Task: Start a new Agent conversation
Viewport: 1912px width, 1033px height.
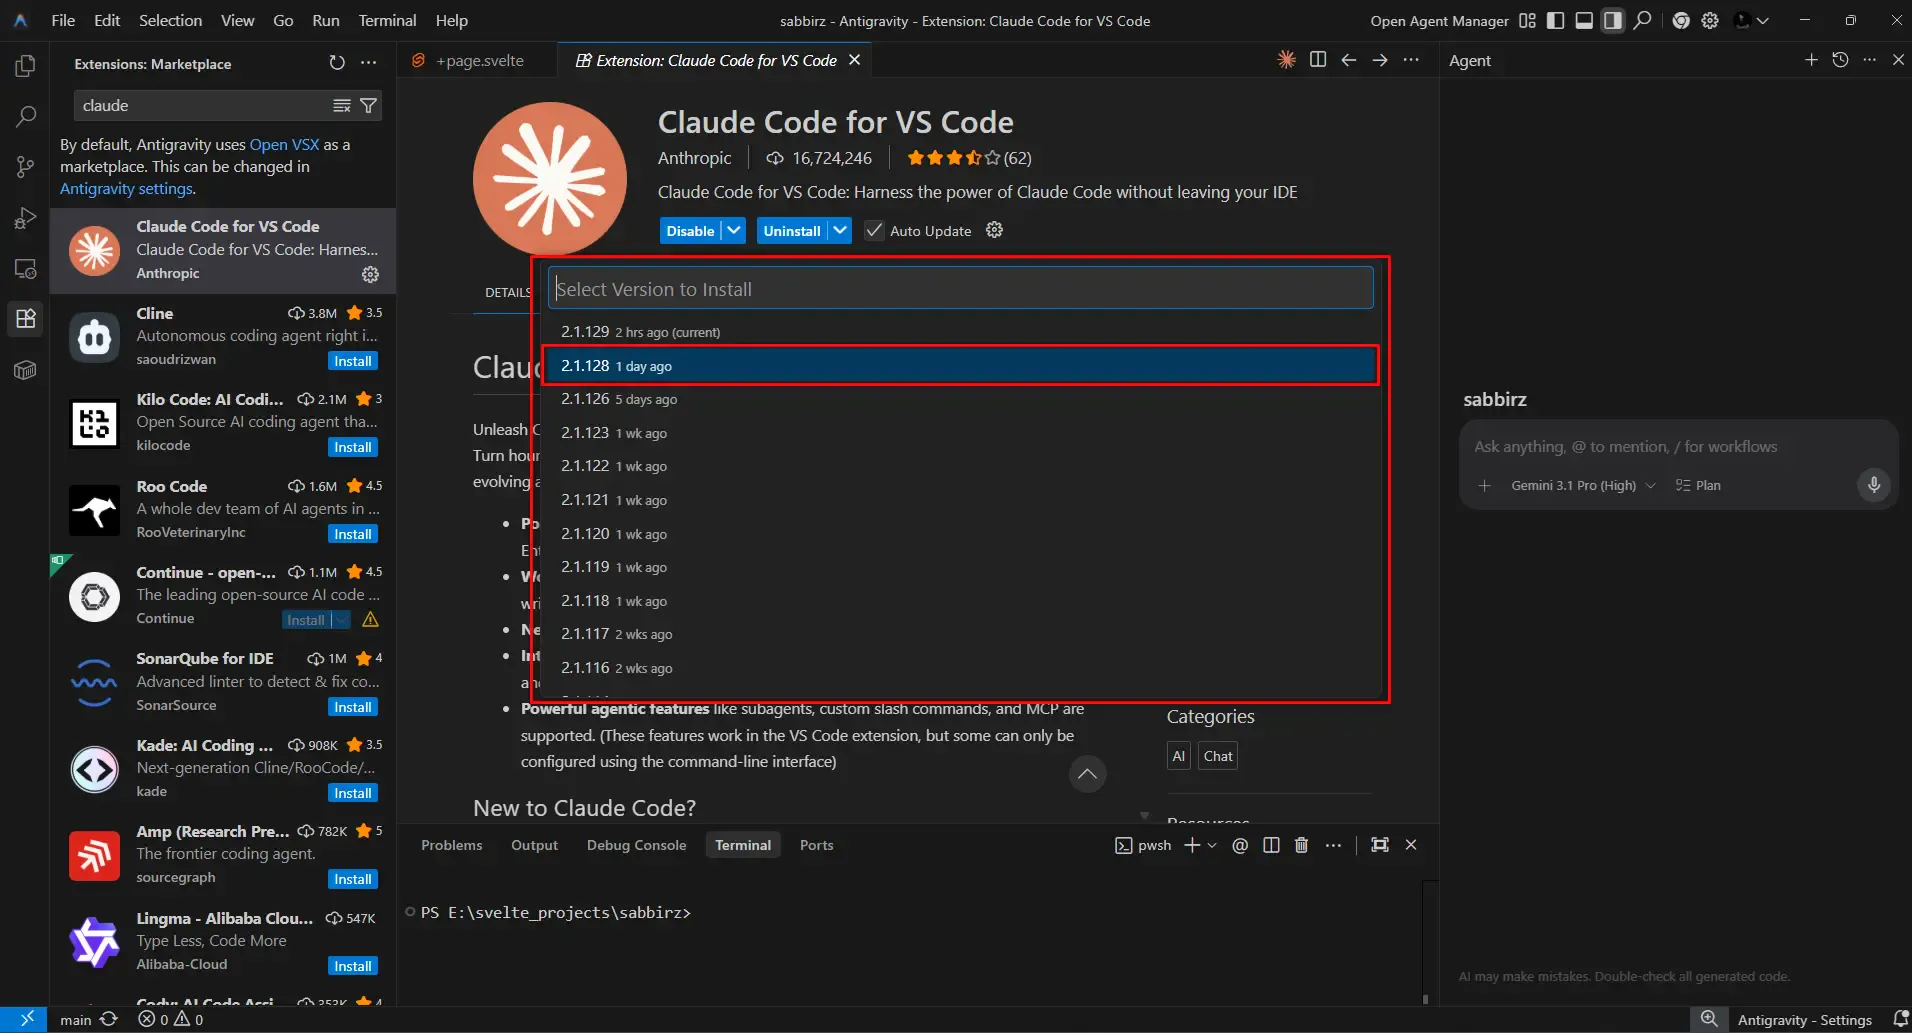Action: [1811, 60]
